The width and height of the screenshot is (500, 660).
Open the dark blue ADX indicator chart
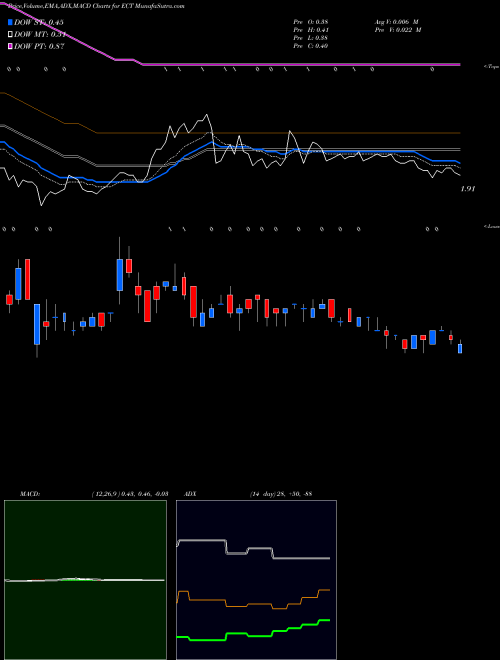(256, 580)
